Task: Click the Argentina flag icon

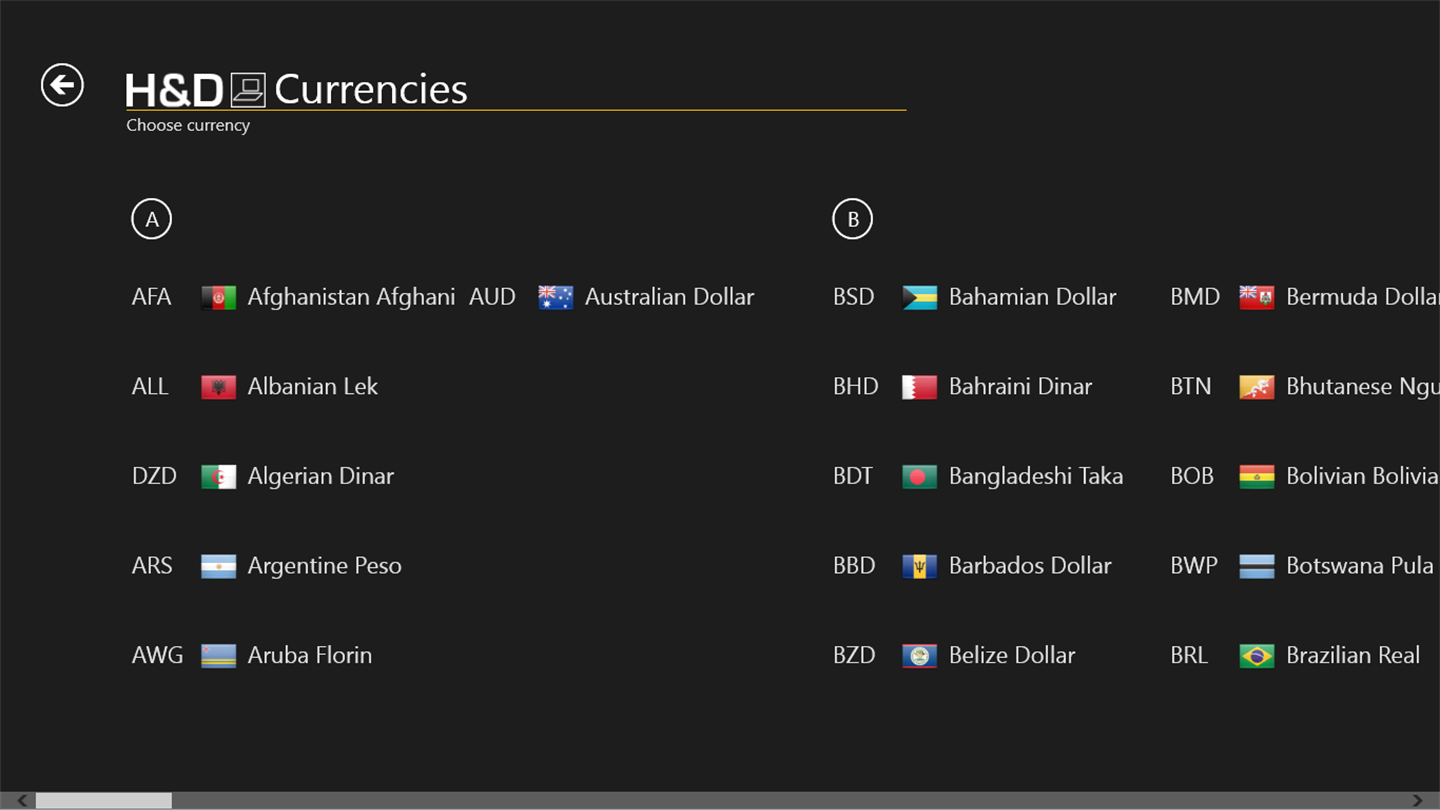Action: pos(218,566)
